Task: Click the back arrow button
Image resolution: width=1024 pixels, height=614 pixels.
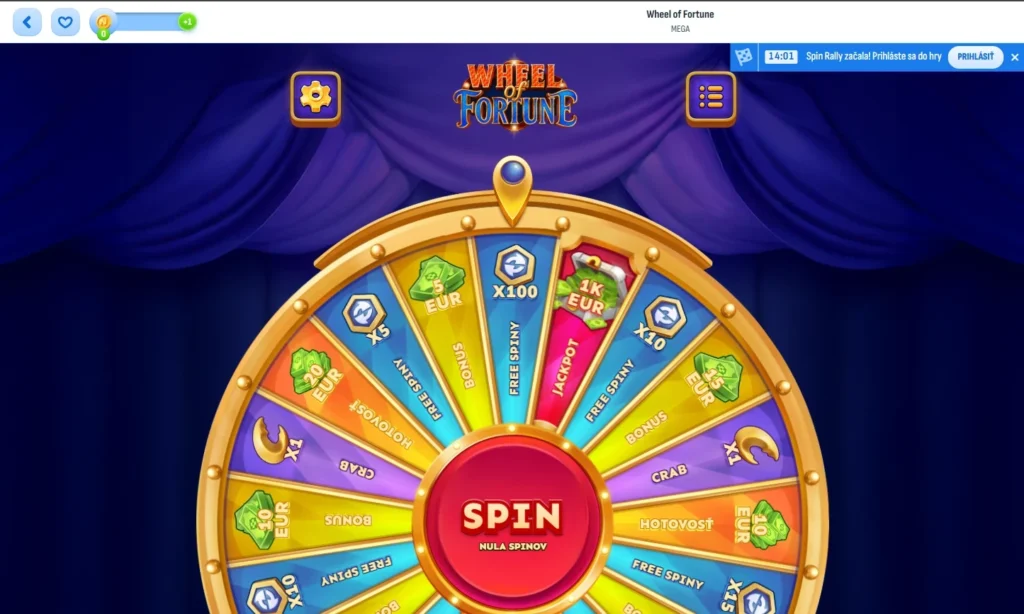Action: pos(27,22)
